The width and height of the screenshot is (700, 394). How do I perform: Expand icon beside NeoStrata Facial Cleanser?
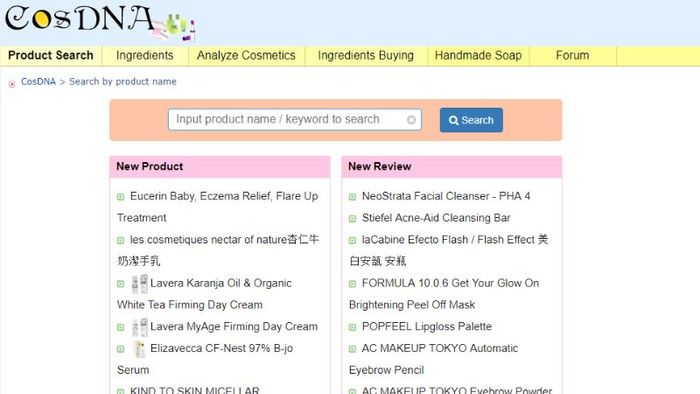tap(352, 197)
